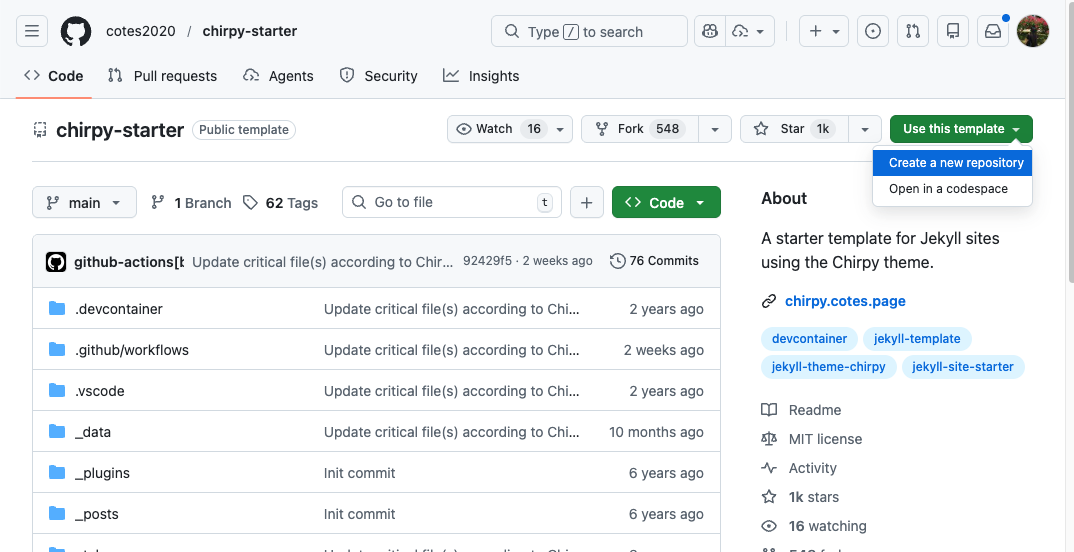Viewport: 1074px width, 552px height.
Task: Fork the repository
Action: pyautogui.click(x=640, y=129)
